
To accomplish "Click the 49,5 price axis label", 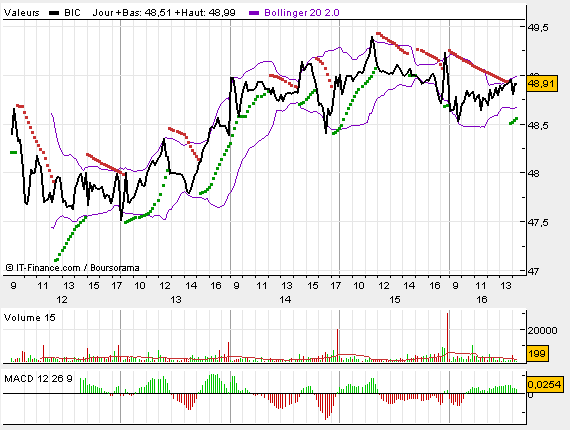I will (538, 28).
